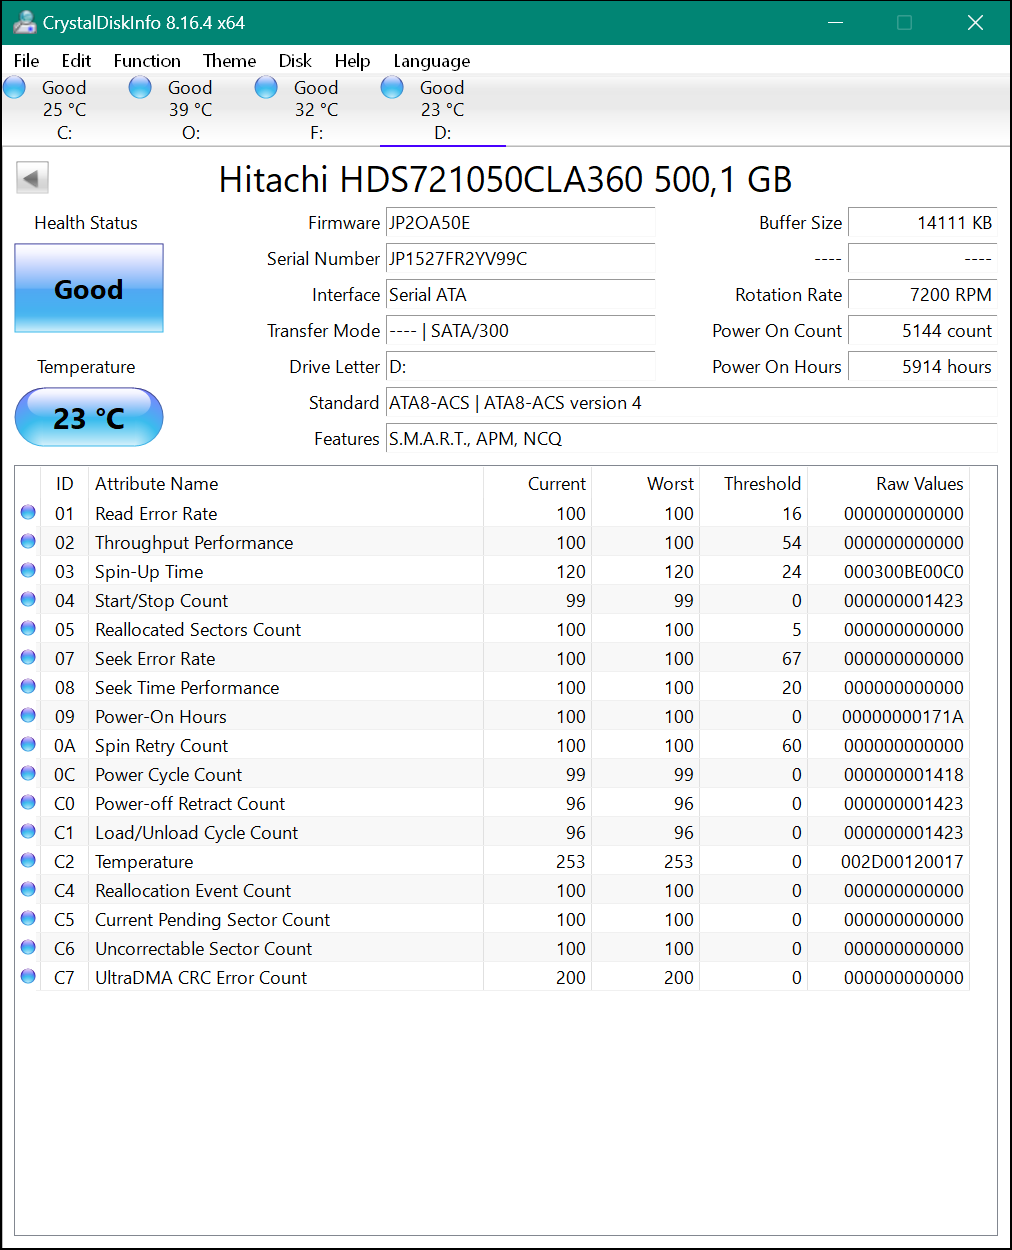The width and height of the screenshot is (1012, 1250).
Task: Click the 23 °C temperature button
Action: click(89, 418)
